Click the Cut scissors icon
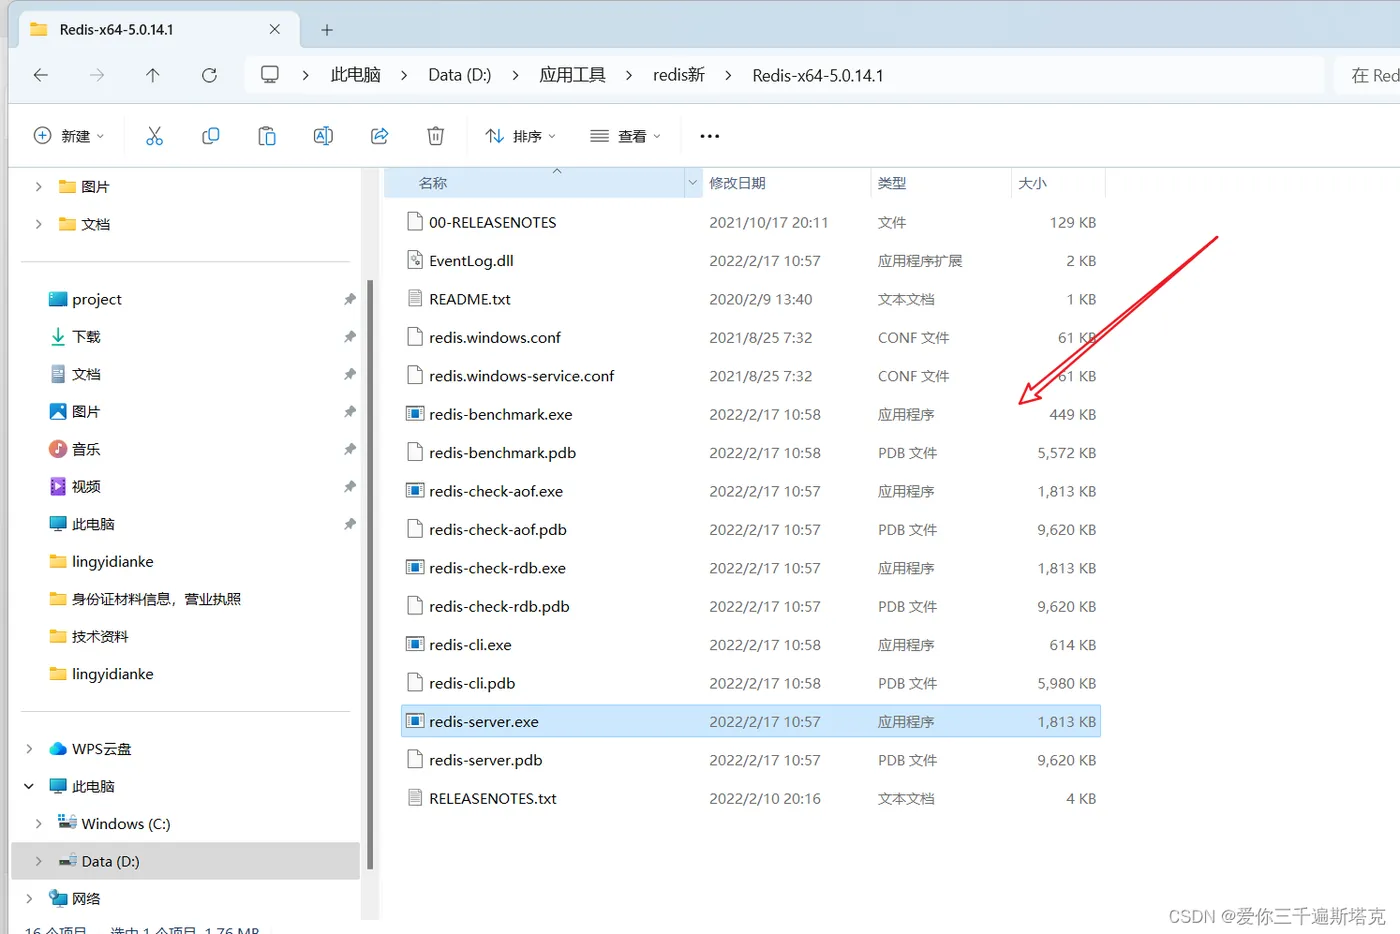1400x934 pixels. 154,136
